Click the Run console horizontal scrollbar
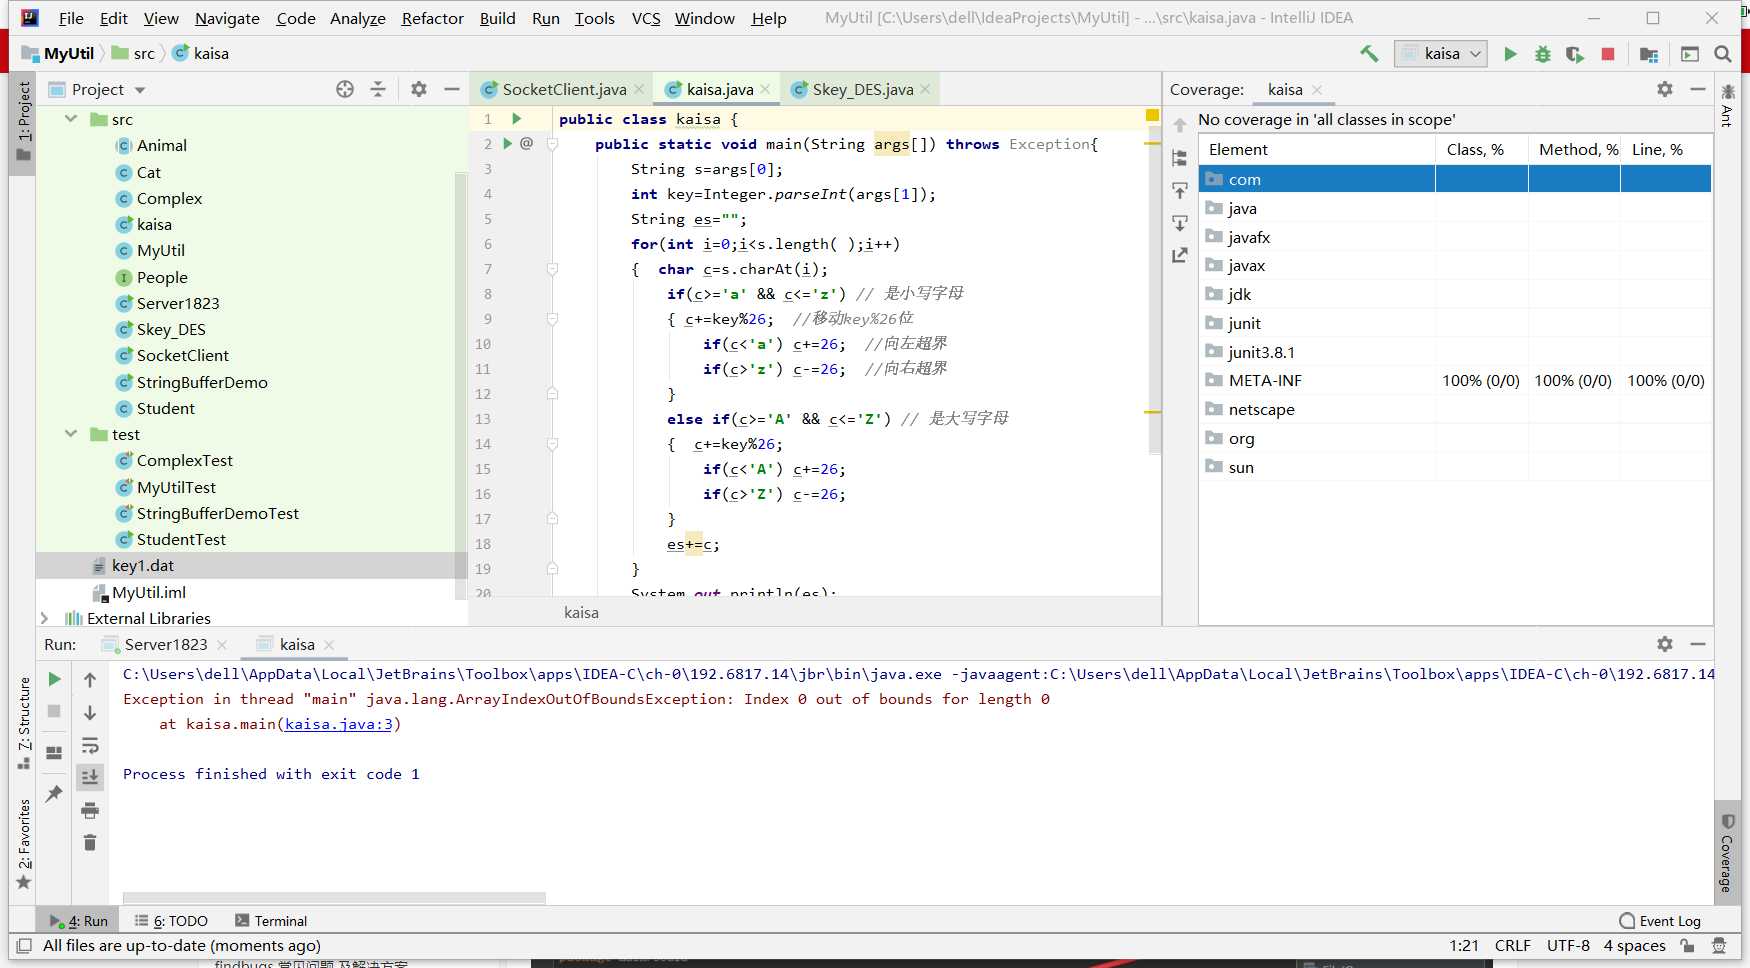The width and height of the screenshot is (1750, 968). click(334, 898)
